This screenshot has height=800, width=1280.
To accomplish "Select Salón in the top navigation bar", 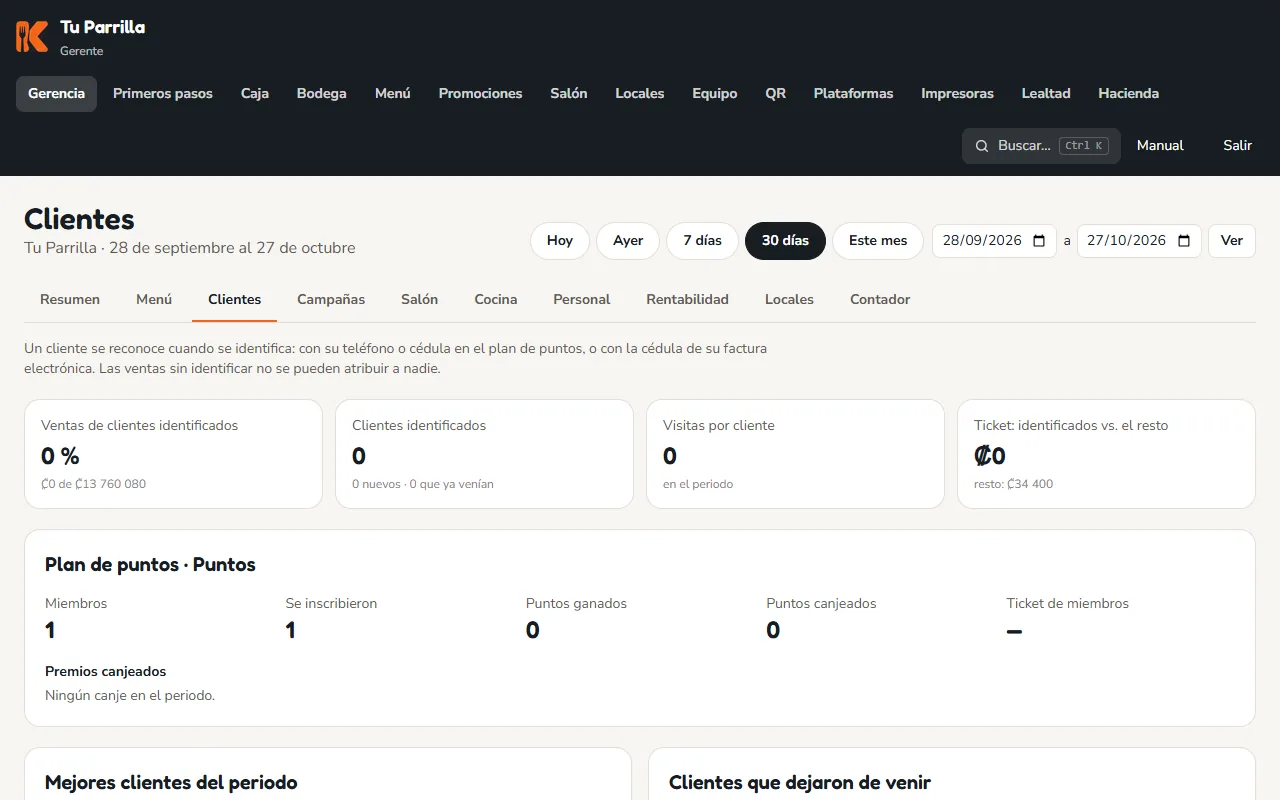I will click(x=569, y=94).
